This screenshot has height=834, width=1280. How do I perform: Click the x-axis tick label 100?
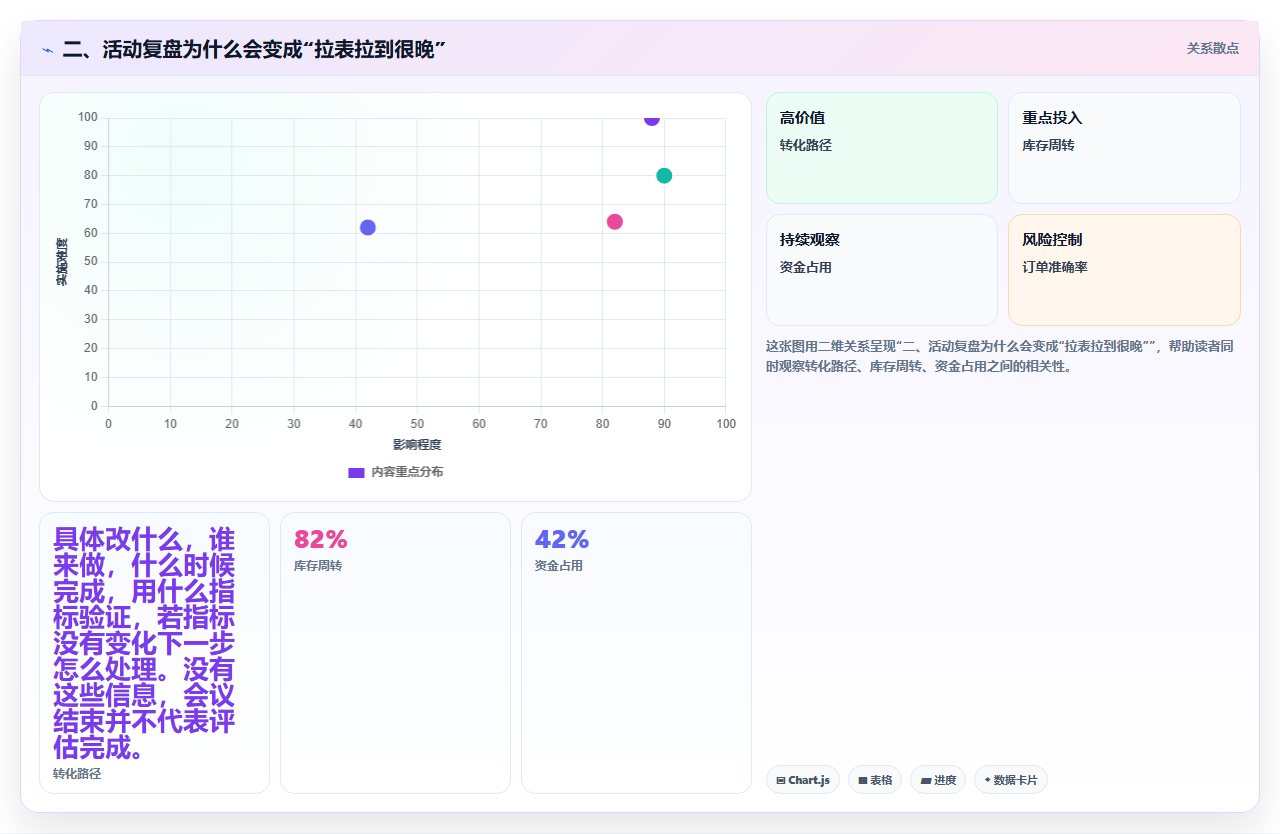[726, 424]
